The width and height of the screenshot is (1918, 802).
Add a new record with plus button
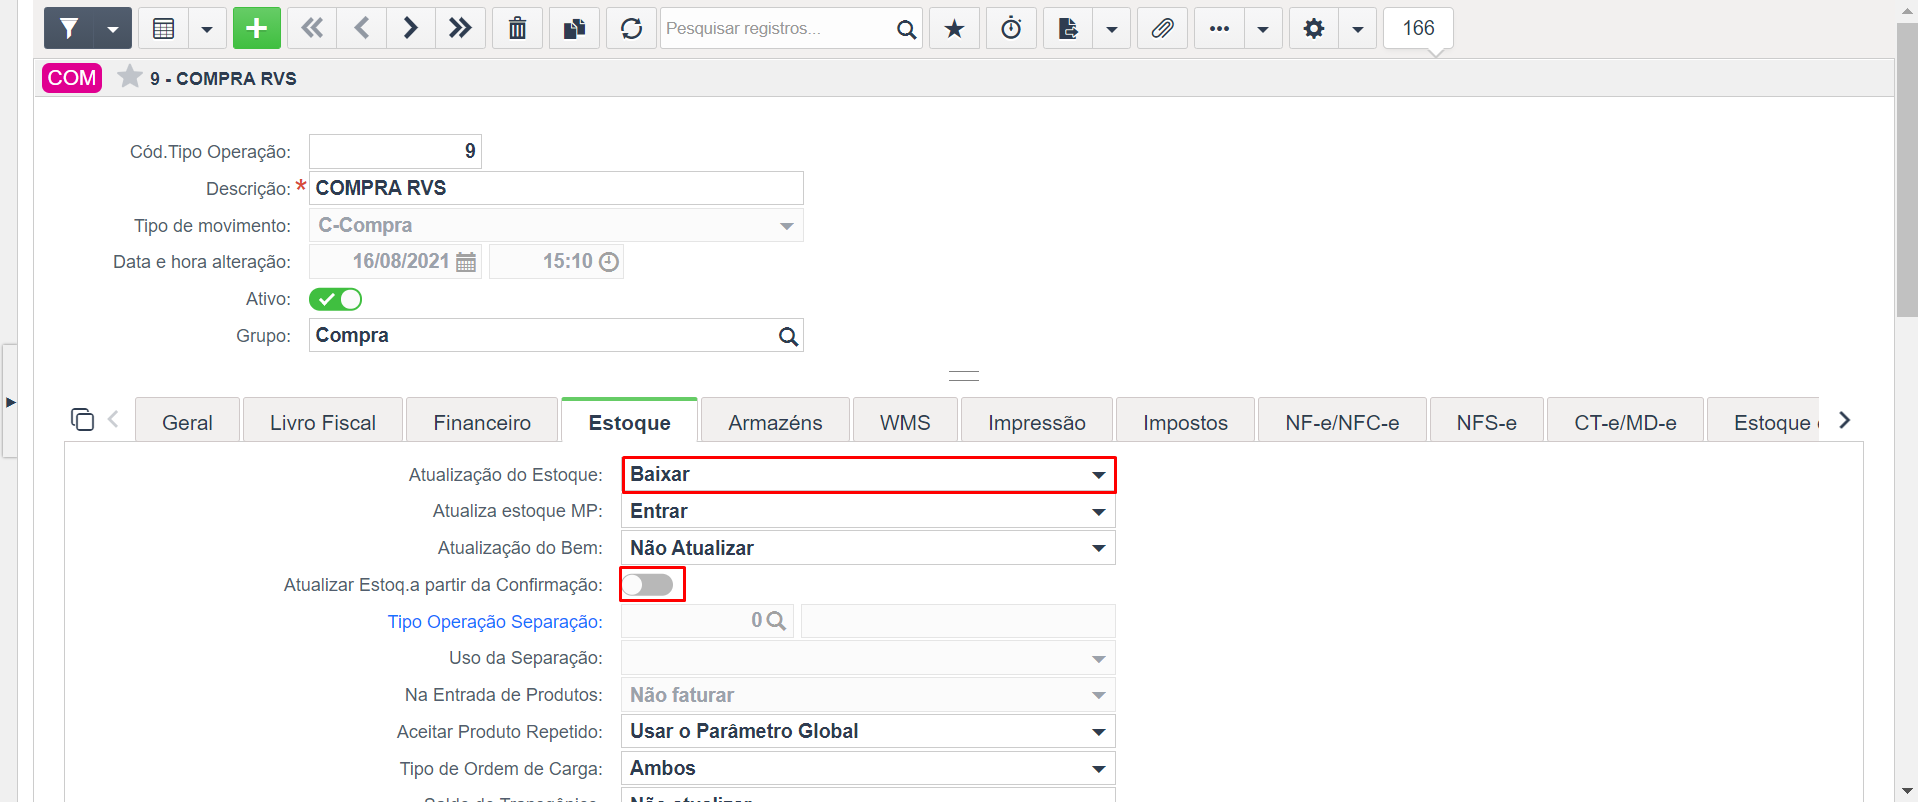[x=257, y=28]
